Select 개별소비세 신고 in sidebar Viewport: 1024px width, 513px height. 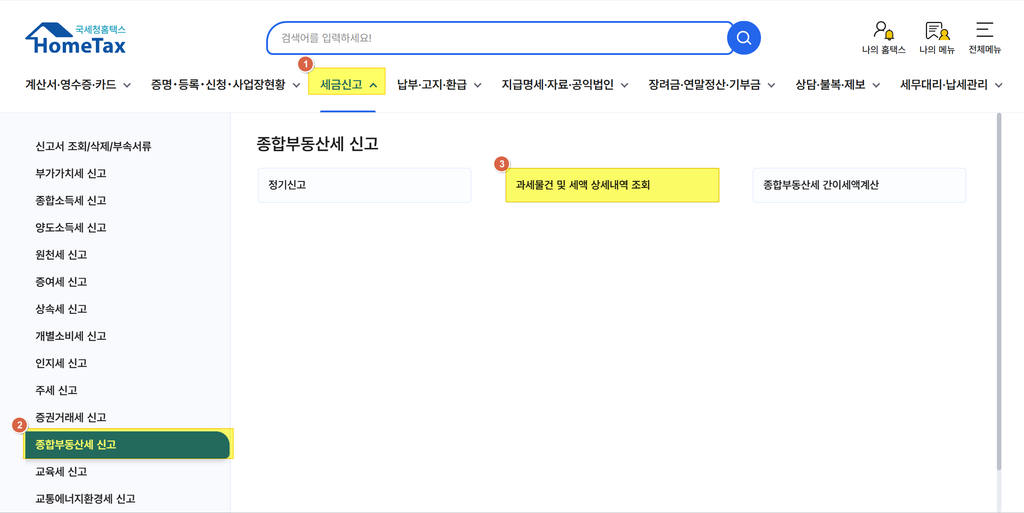tap(71, 336)
